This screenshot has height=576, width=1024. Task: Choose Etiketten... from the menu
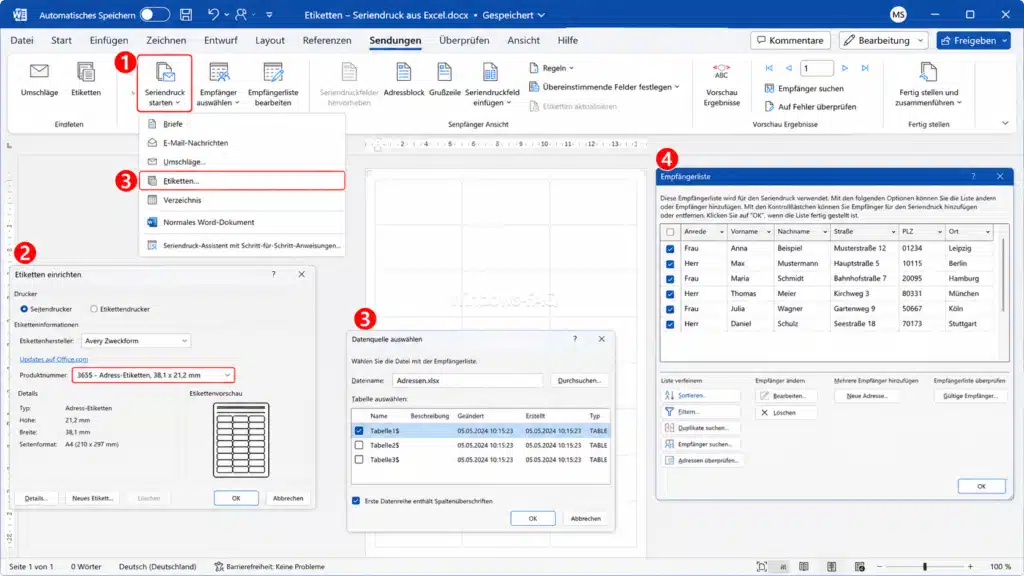(x=242, y=181)
